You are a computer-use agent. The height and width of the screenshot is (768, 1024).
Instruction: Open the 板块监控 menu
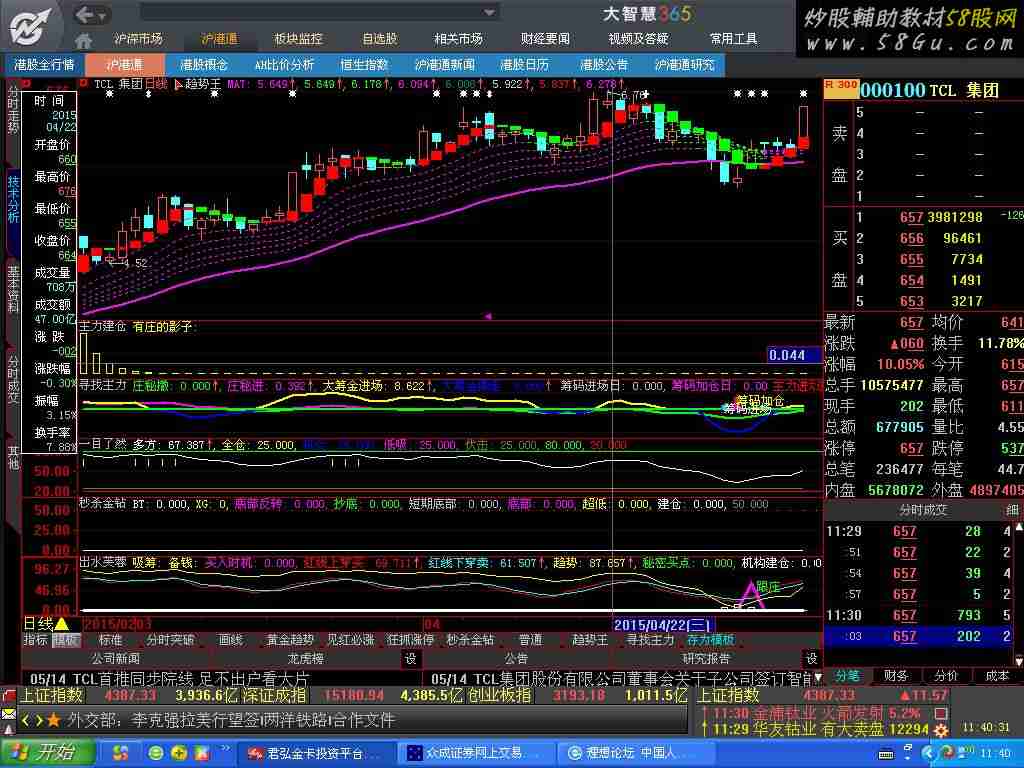pyautogui.click(x=298, y=39)
